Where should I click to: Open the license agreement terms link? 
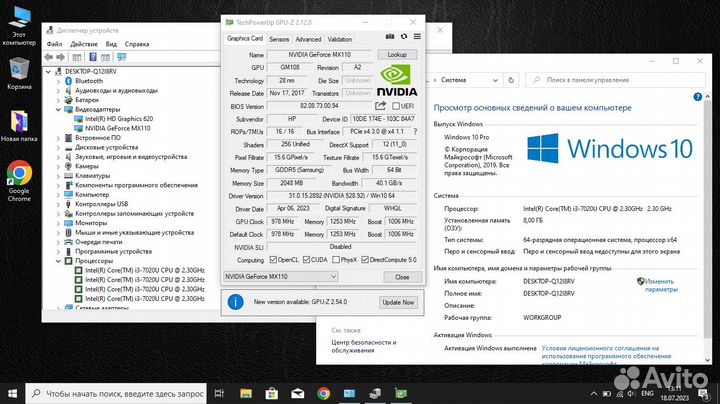(606, 356)
